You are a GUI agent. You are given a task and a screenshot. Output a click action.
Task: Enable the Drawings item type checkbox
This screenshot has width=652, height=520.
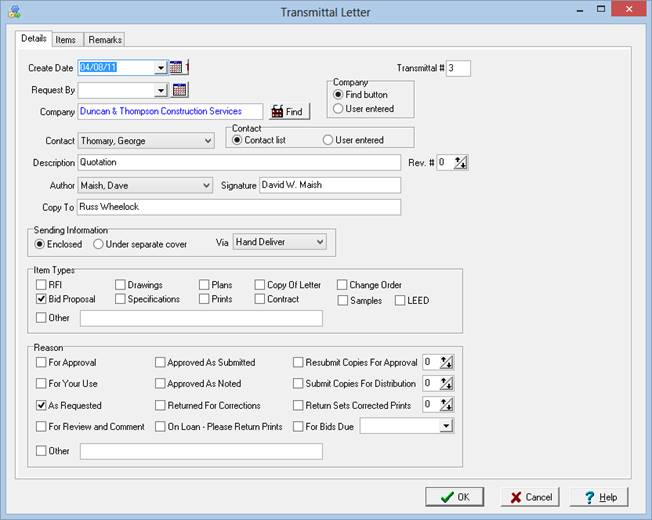coord(121,285)
